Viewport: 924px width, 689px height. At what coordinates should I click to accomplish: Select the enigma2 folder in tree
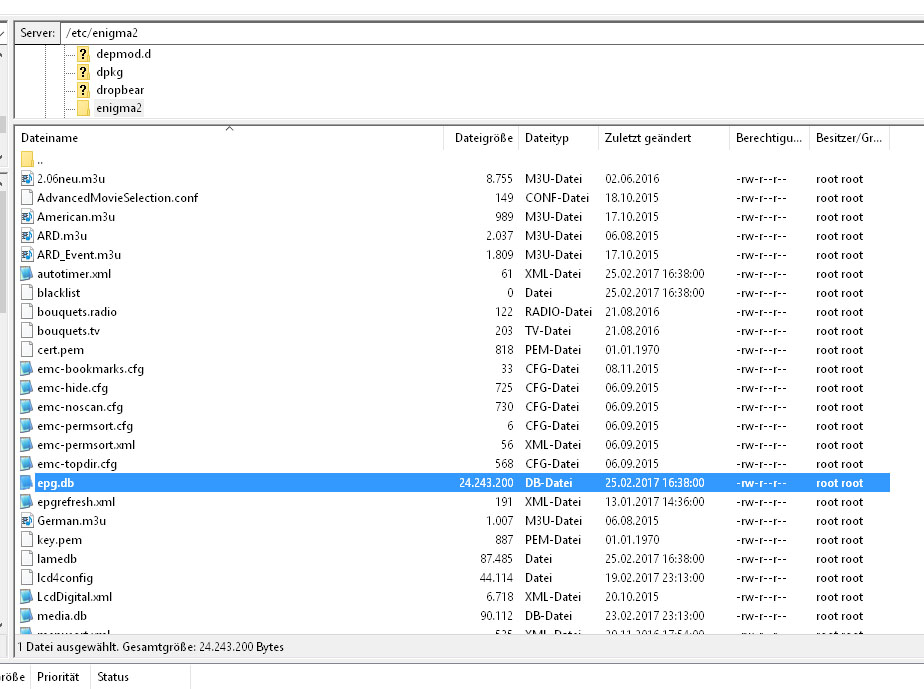point(119,108)
